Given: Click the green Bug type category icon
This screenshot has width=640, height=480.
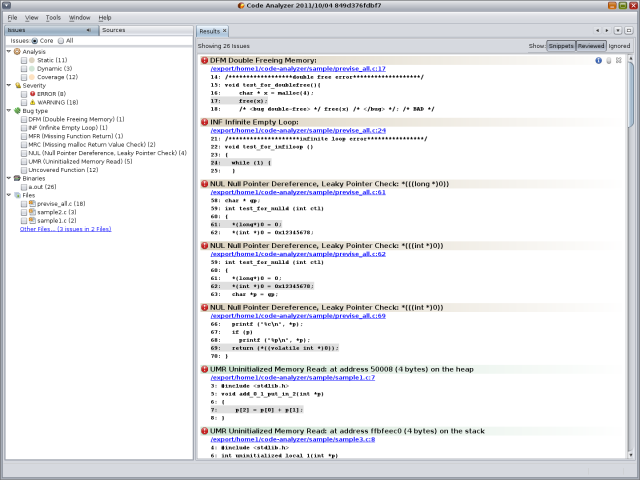Looking at the screenshot, I should (x=17, y=111).
